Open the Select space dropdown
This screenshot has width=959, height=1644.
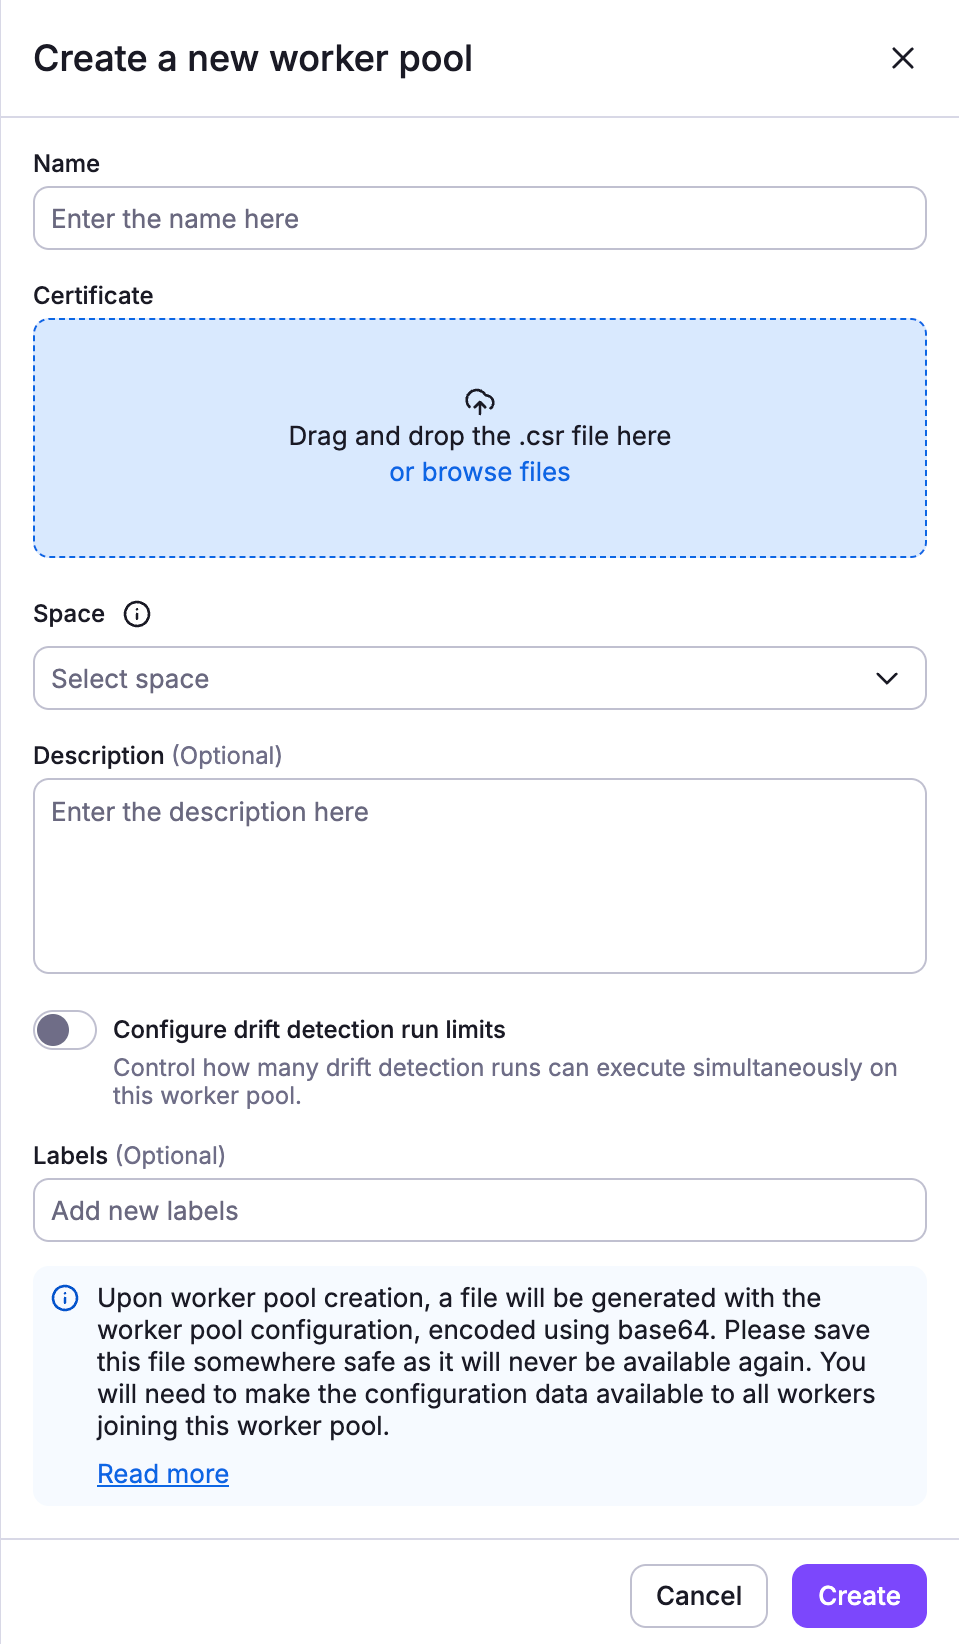(x=479, y=678)
